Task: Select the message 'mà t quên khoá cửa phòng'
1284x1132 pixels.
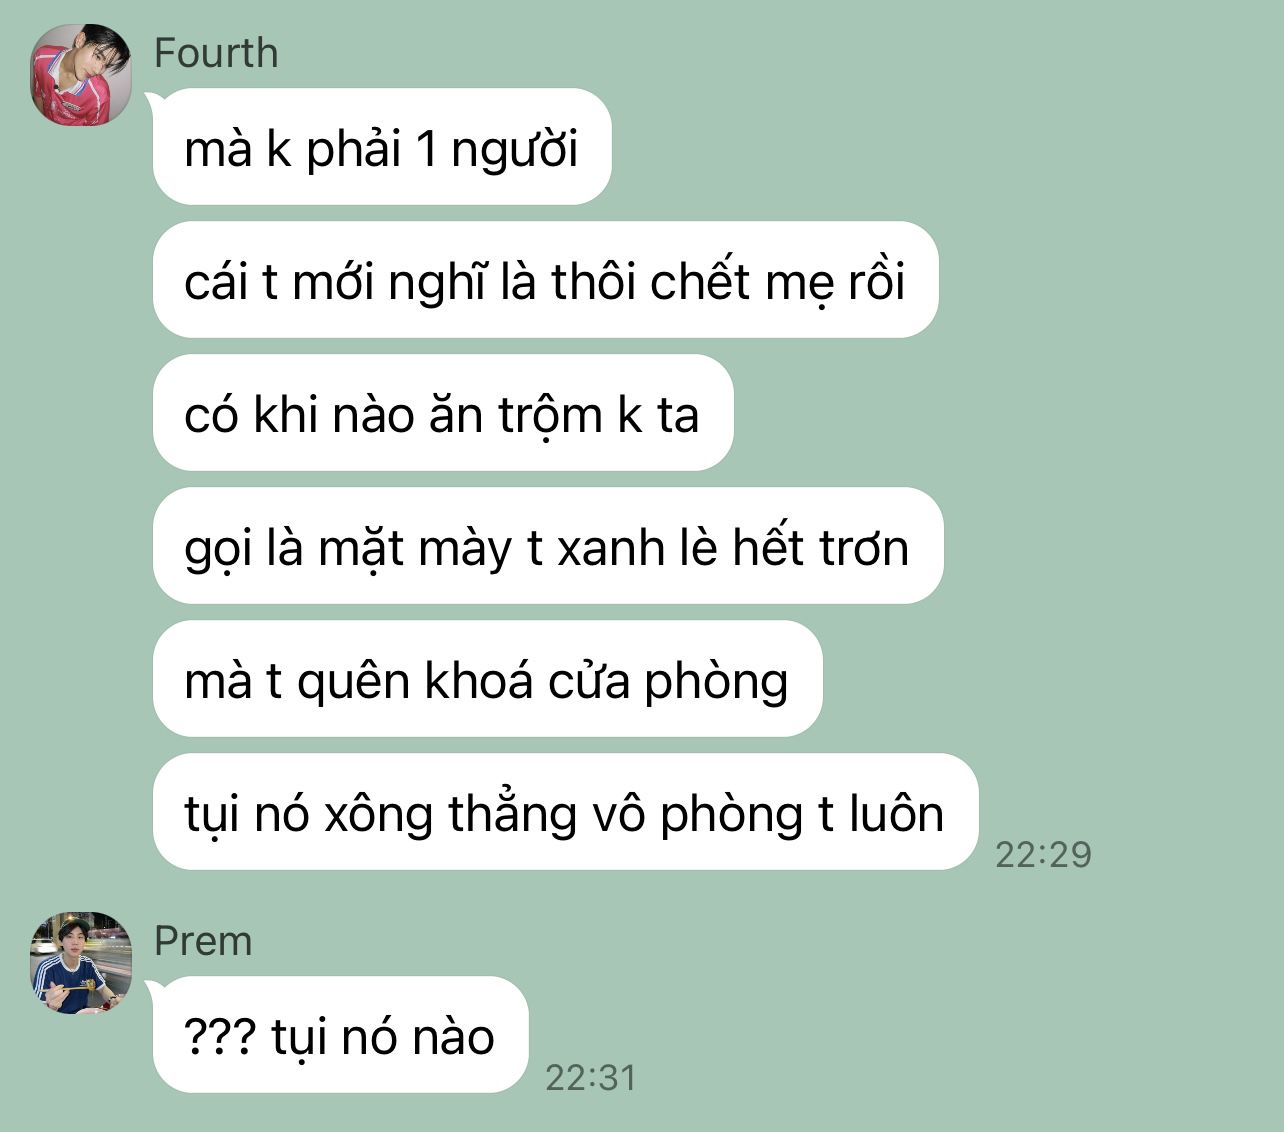Action: 487,679
